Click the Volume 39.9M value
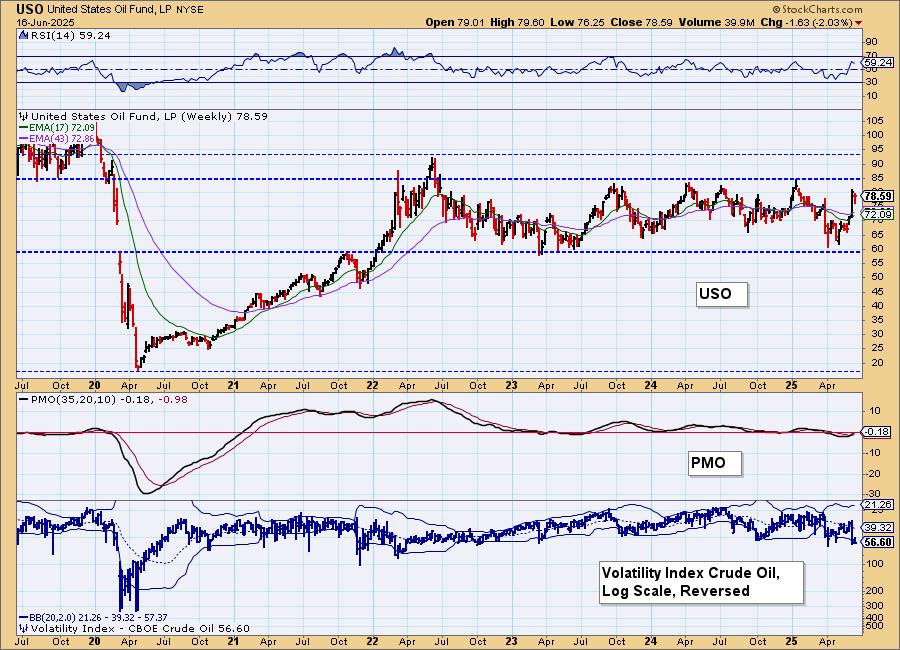This screenshot has height=650, width=900. click(716, 22)
